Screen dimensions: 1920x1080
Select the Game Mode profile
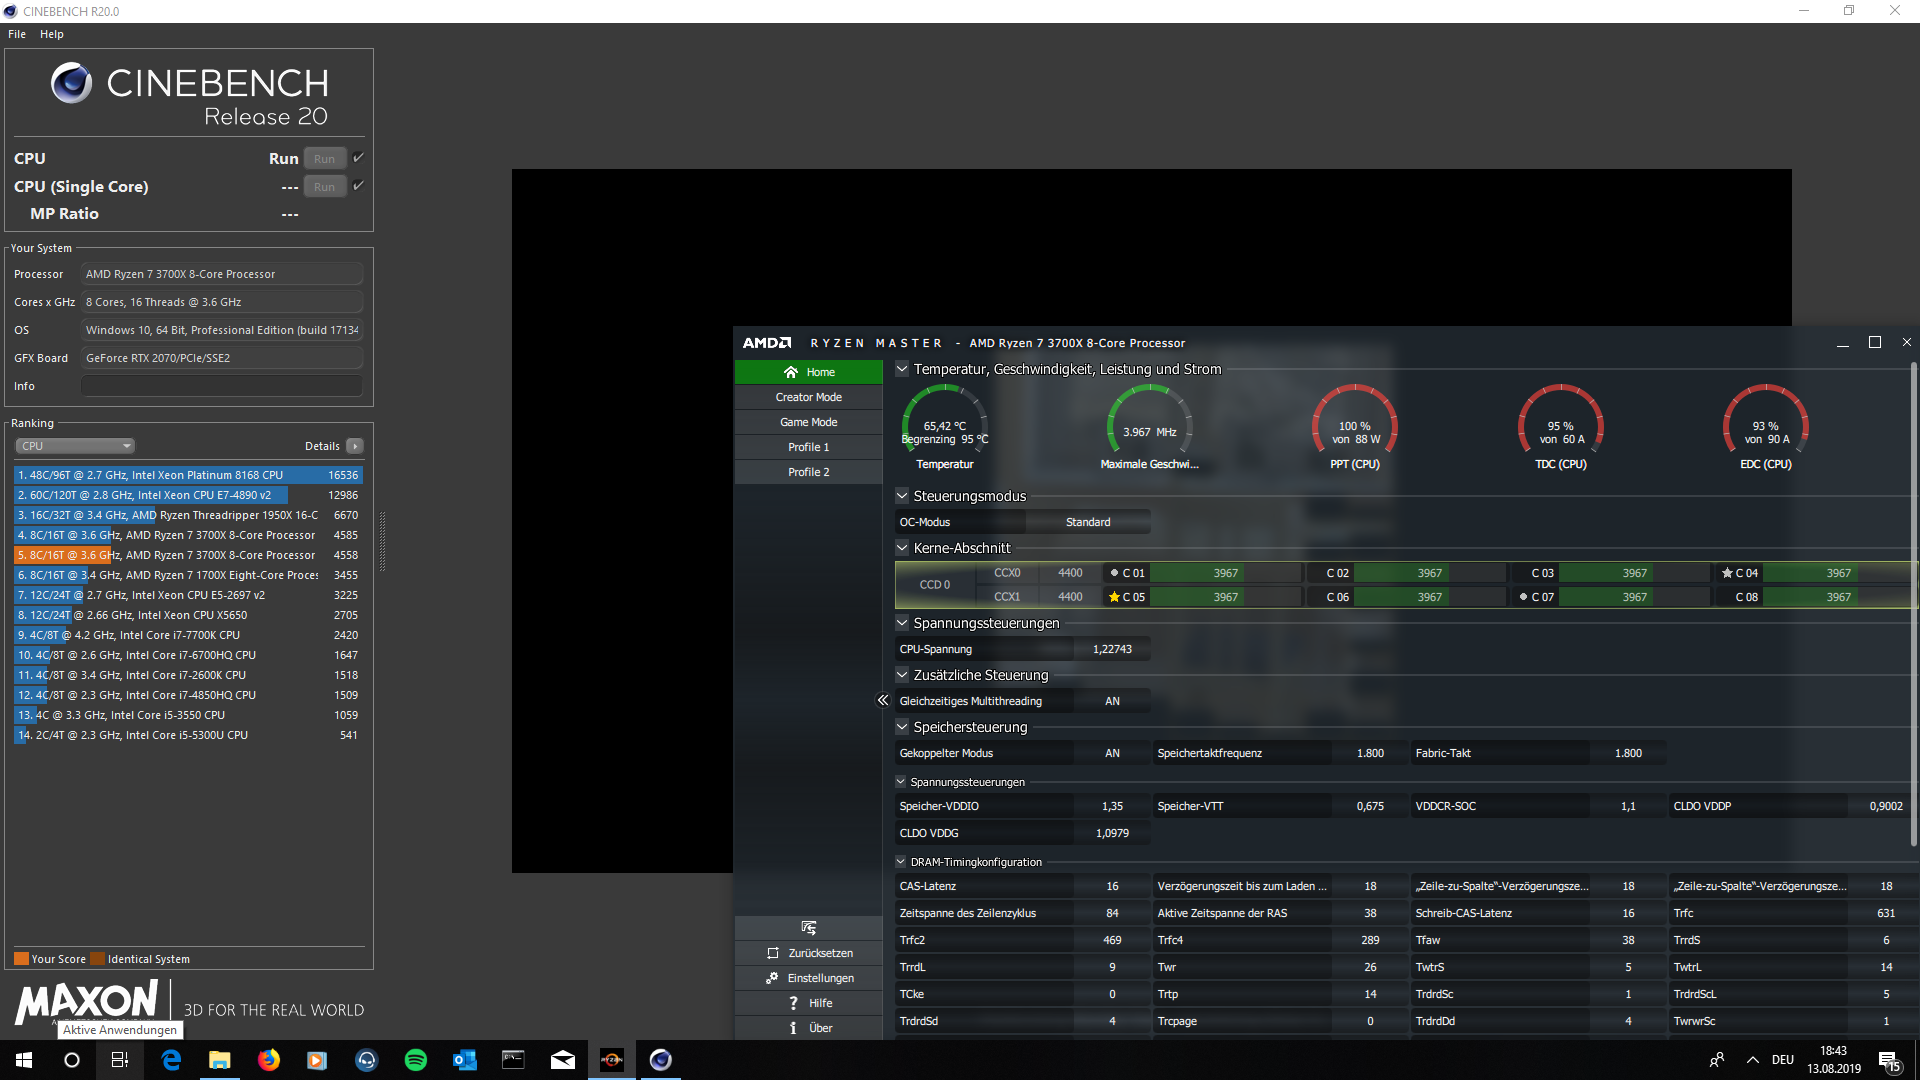tap(809, 422)
